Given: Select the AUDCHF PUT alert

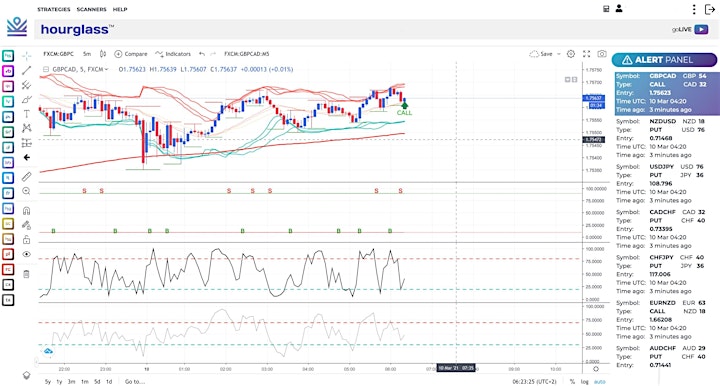Looking at the screenshot, I should click(667, 357).
